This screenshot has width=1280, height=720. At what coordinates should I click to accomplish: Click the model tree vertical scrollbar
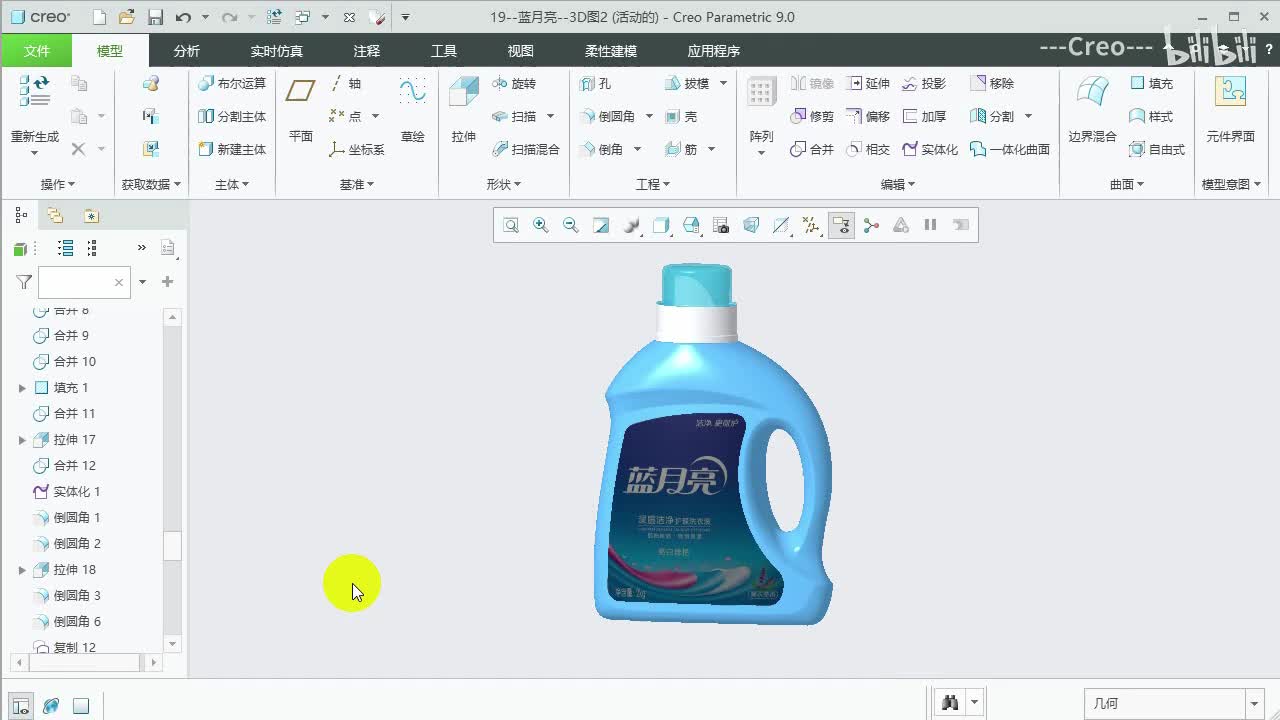(x=173, y=481)
